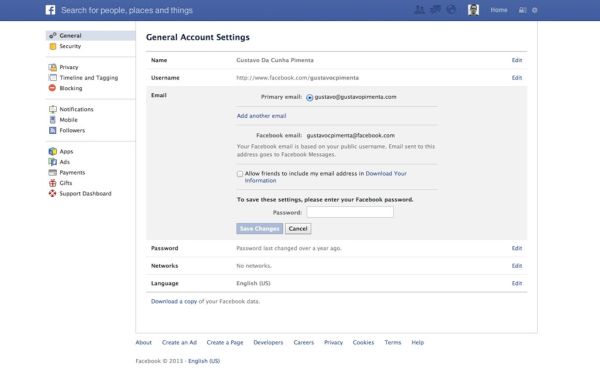600x383 pixels.
Task: Open Create a Page footer link
Action: 225,342
